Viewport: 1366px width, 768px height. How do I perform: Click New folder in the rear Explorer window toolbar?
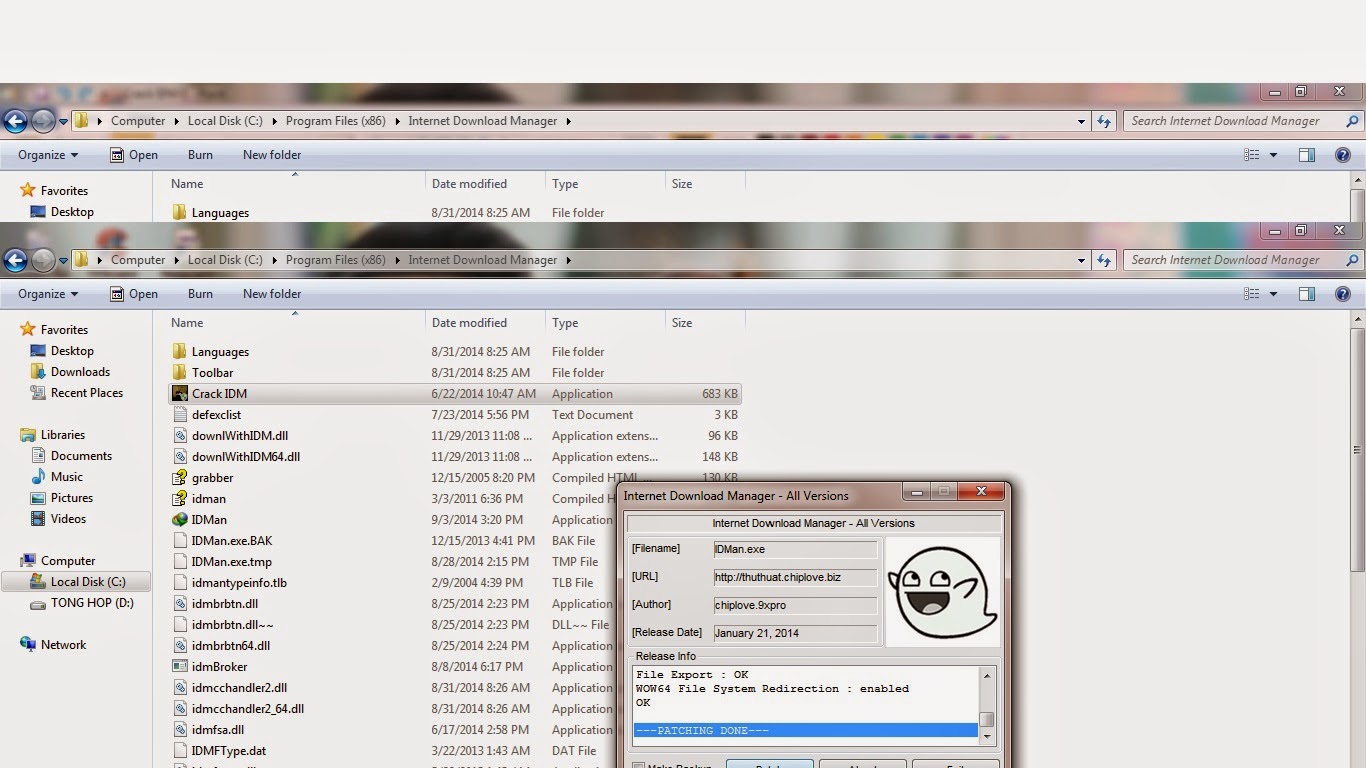point(272,155)
